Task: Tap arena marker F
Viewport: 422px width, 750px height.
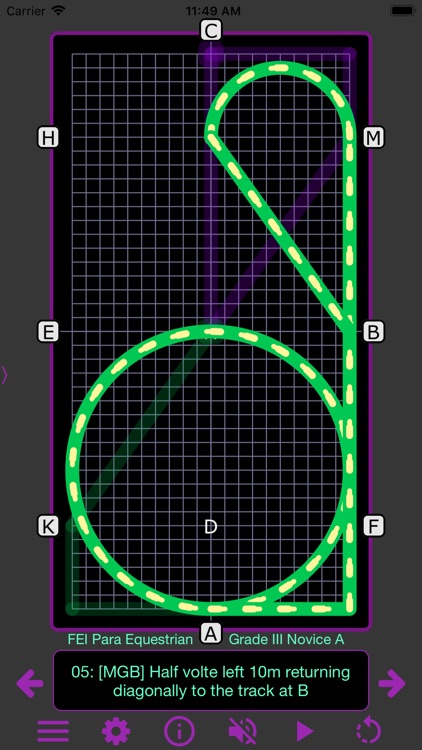Action: pyautogui.click(x=373, y=527)
